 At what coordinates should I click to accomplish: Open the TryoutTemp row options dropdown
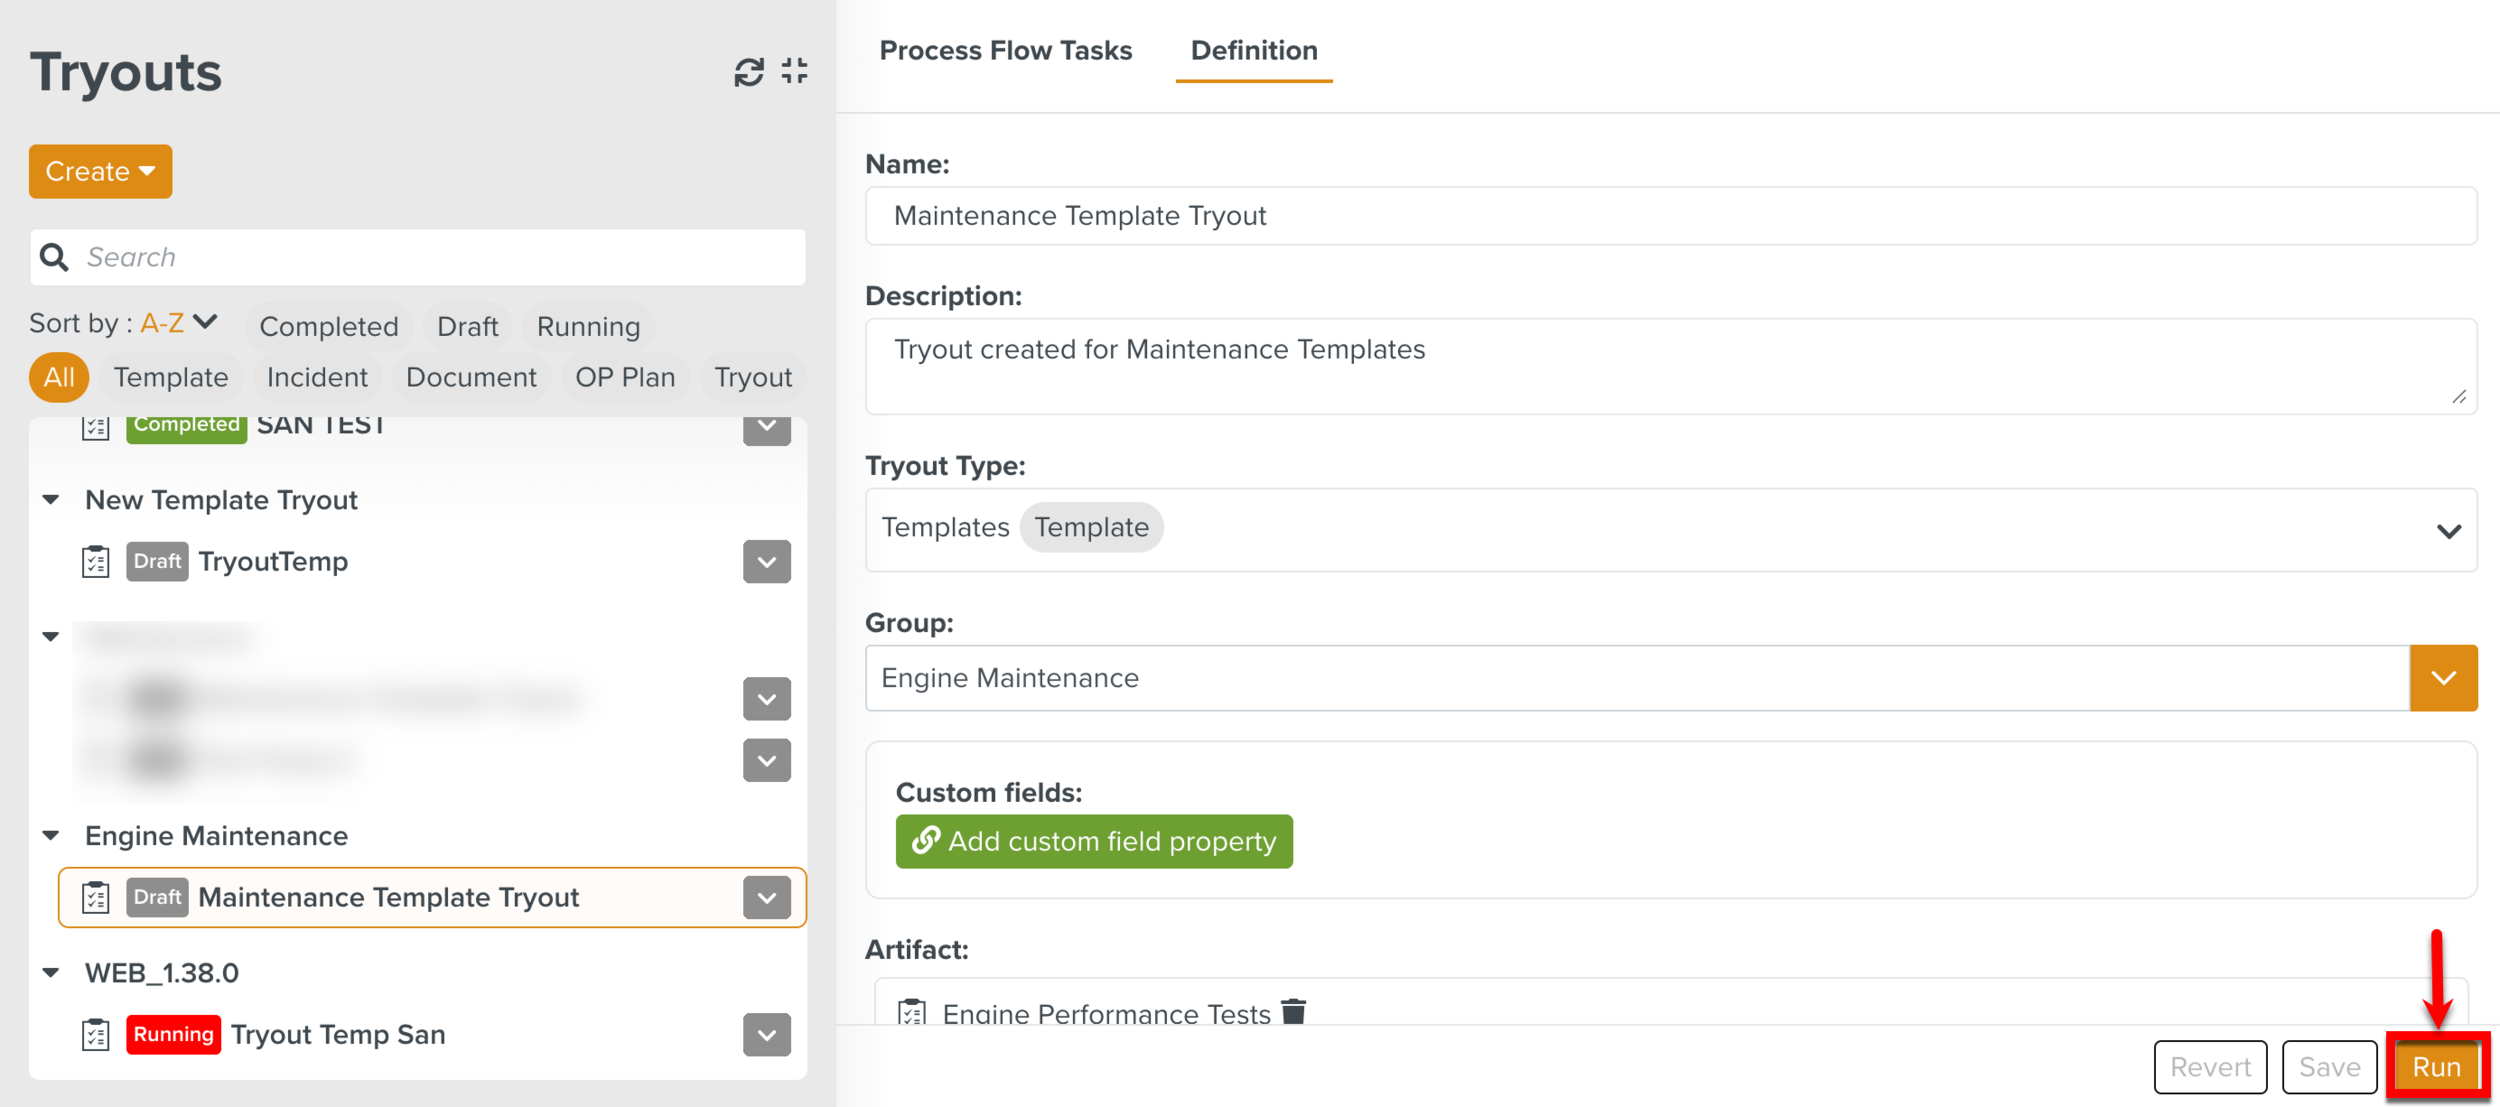coord(767,562)
